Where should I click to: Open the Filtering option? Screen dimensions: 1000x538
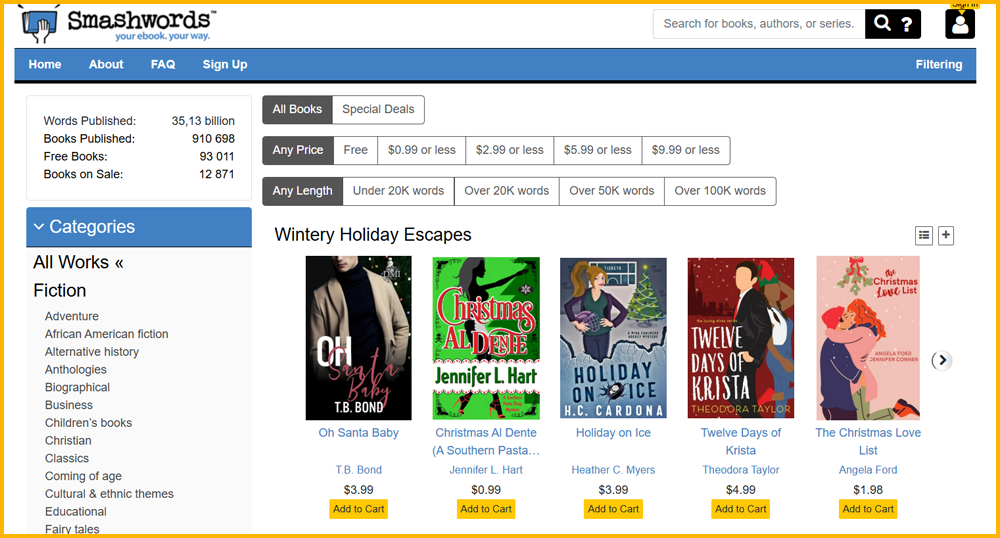coord(939,64)
